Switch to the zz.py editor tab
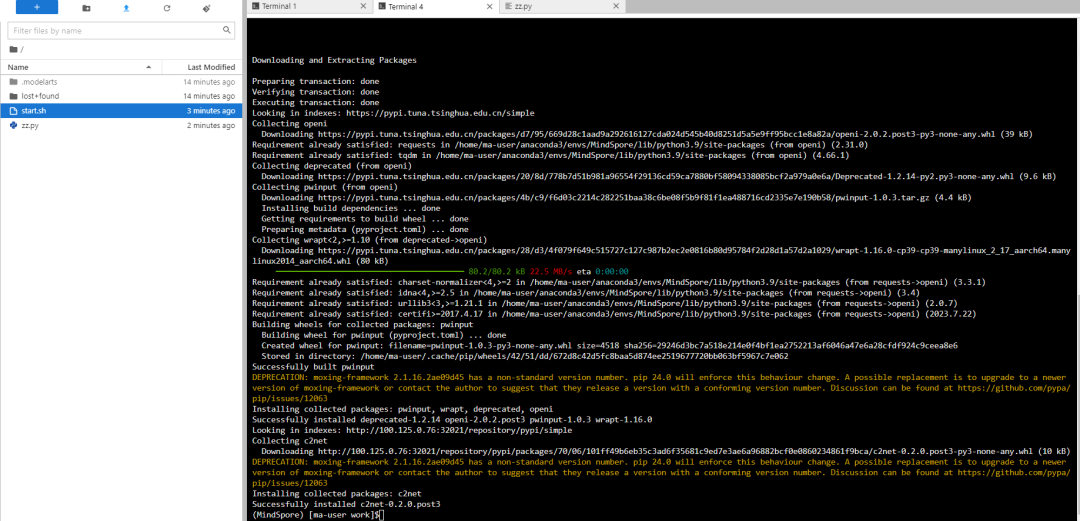 tap(562, 6)
